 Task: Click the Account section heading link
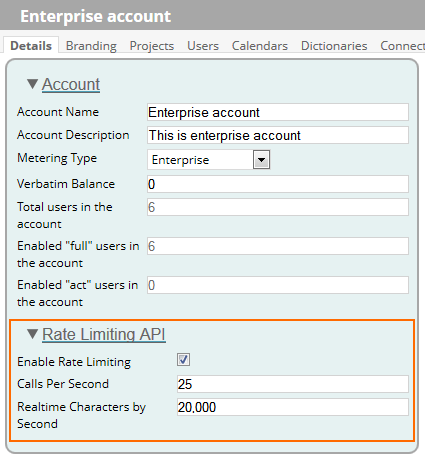[x=71, y=84]
